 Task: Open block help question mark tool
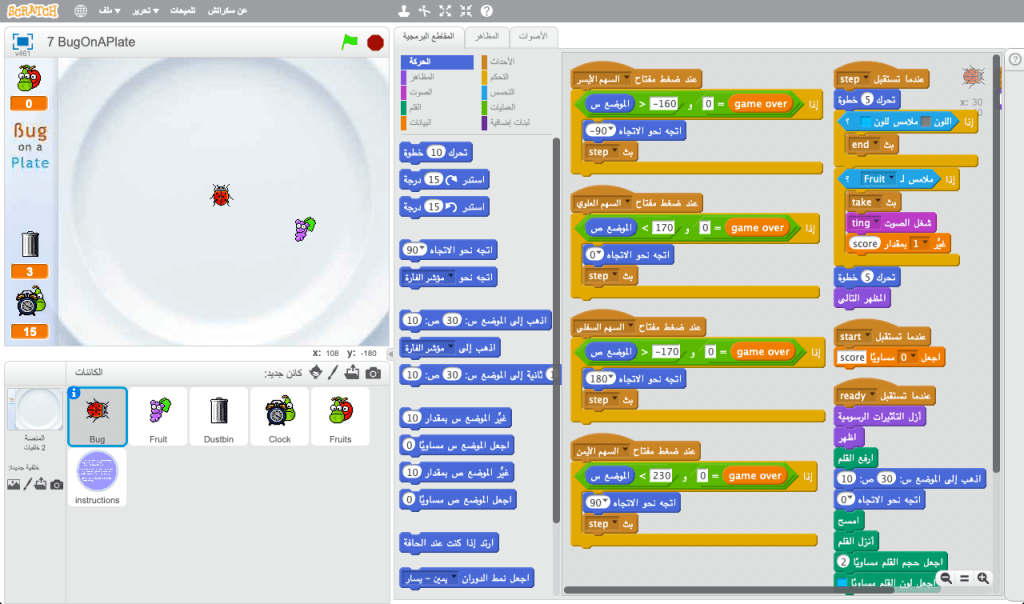486,11
